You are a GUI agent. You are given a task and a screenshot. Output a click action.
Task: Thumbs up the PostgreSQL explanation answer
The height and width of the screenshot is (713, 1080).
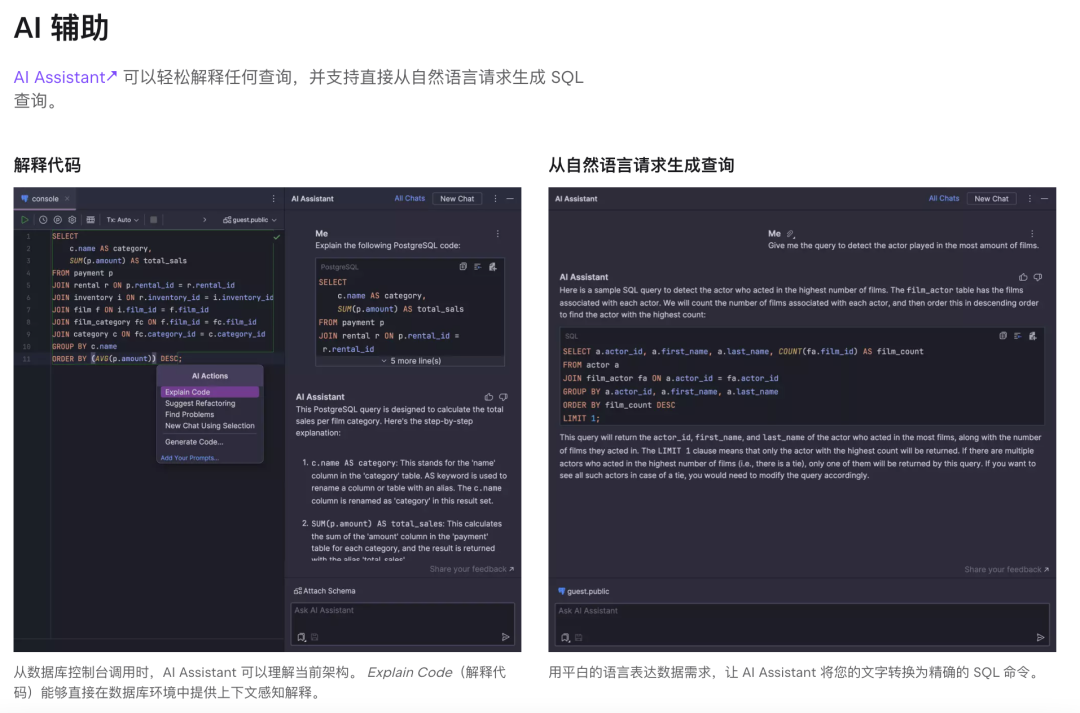pyautogui.click(x=488, y=397)
